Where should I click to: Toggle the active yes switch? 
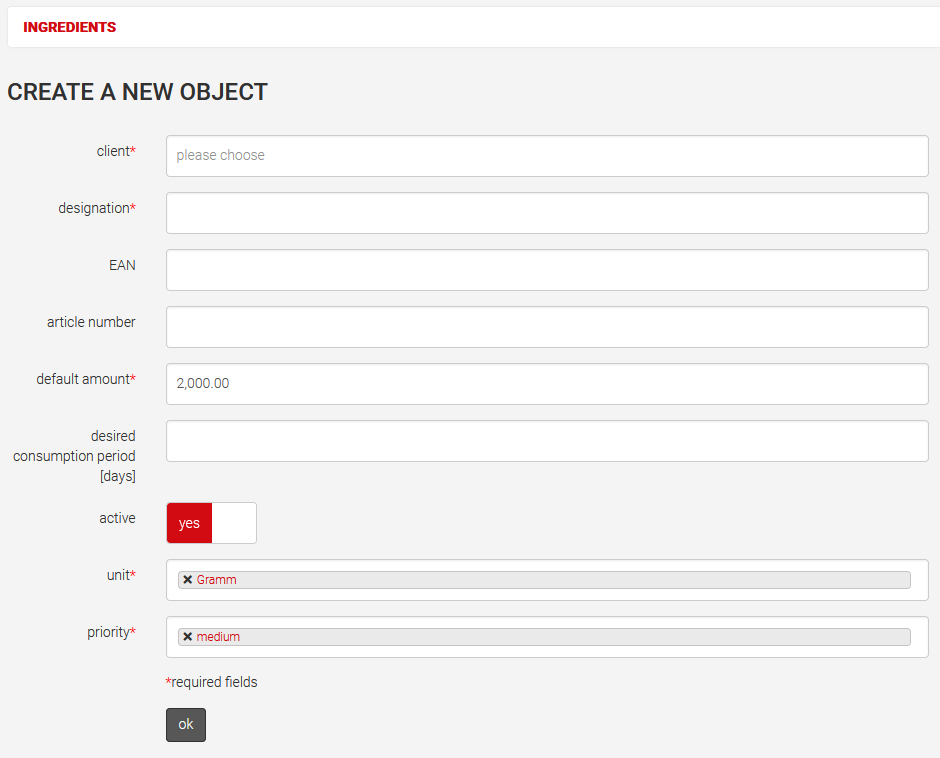pyautogui.click(x=211, y=523)
